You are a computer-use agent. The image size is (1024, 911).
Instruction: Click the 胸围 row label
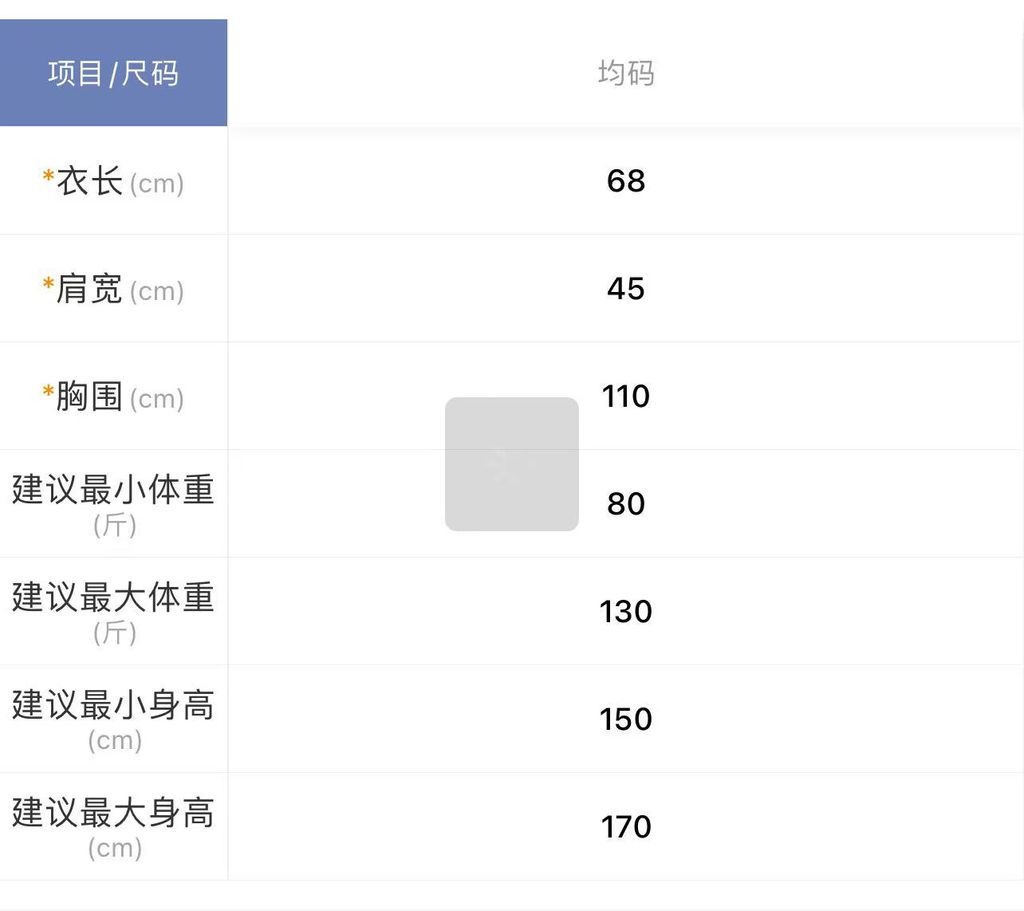tap(90, 397)
